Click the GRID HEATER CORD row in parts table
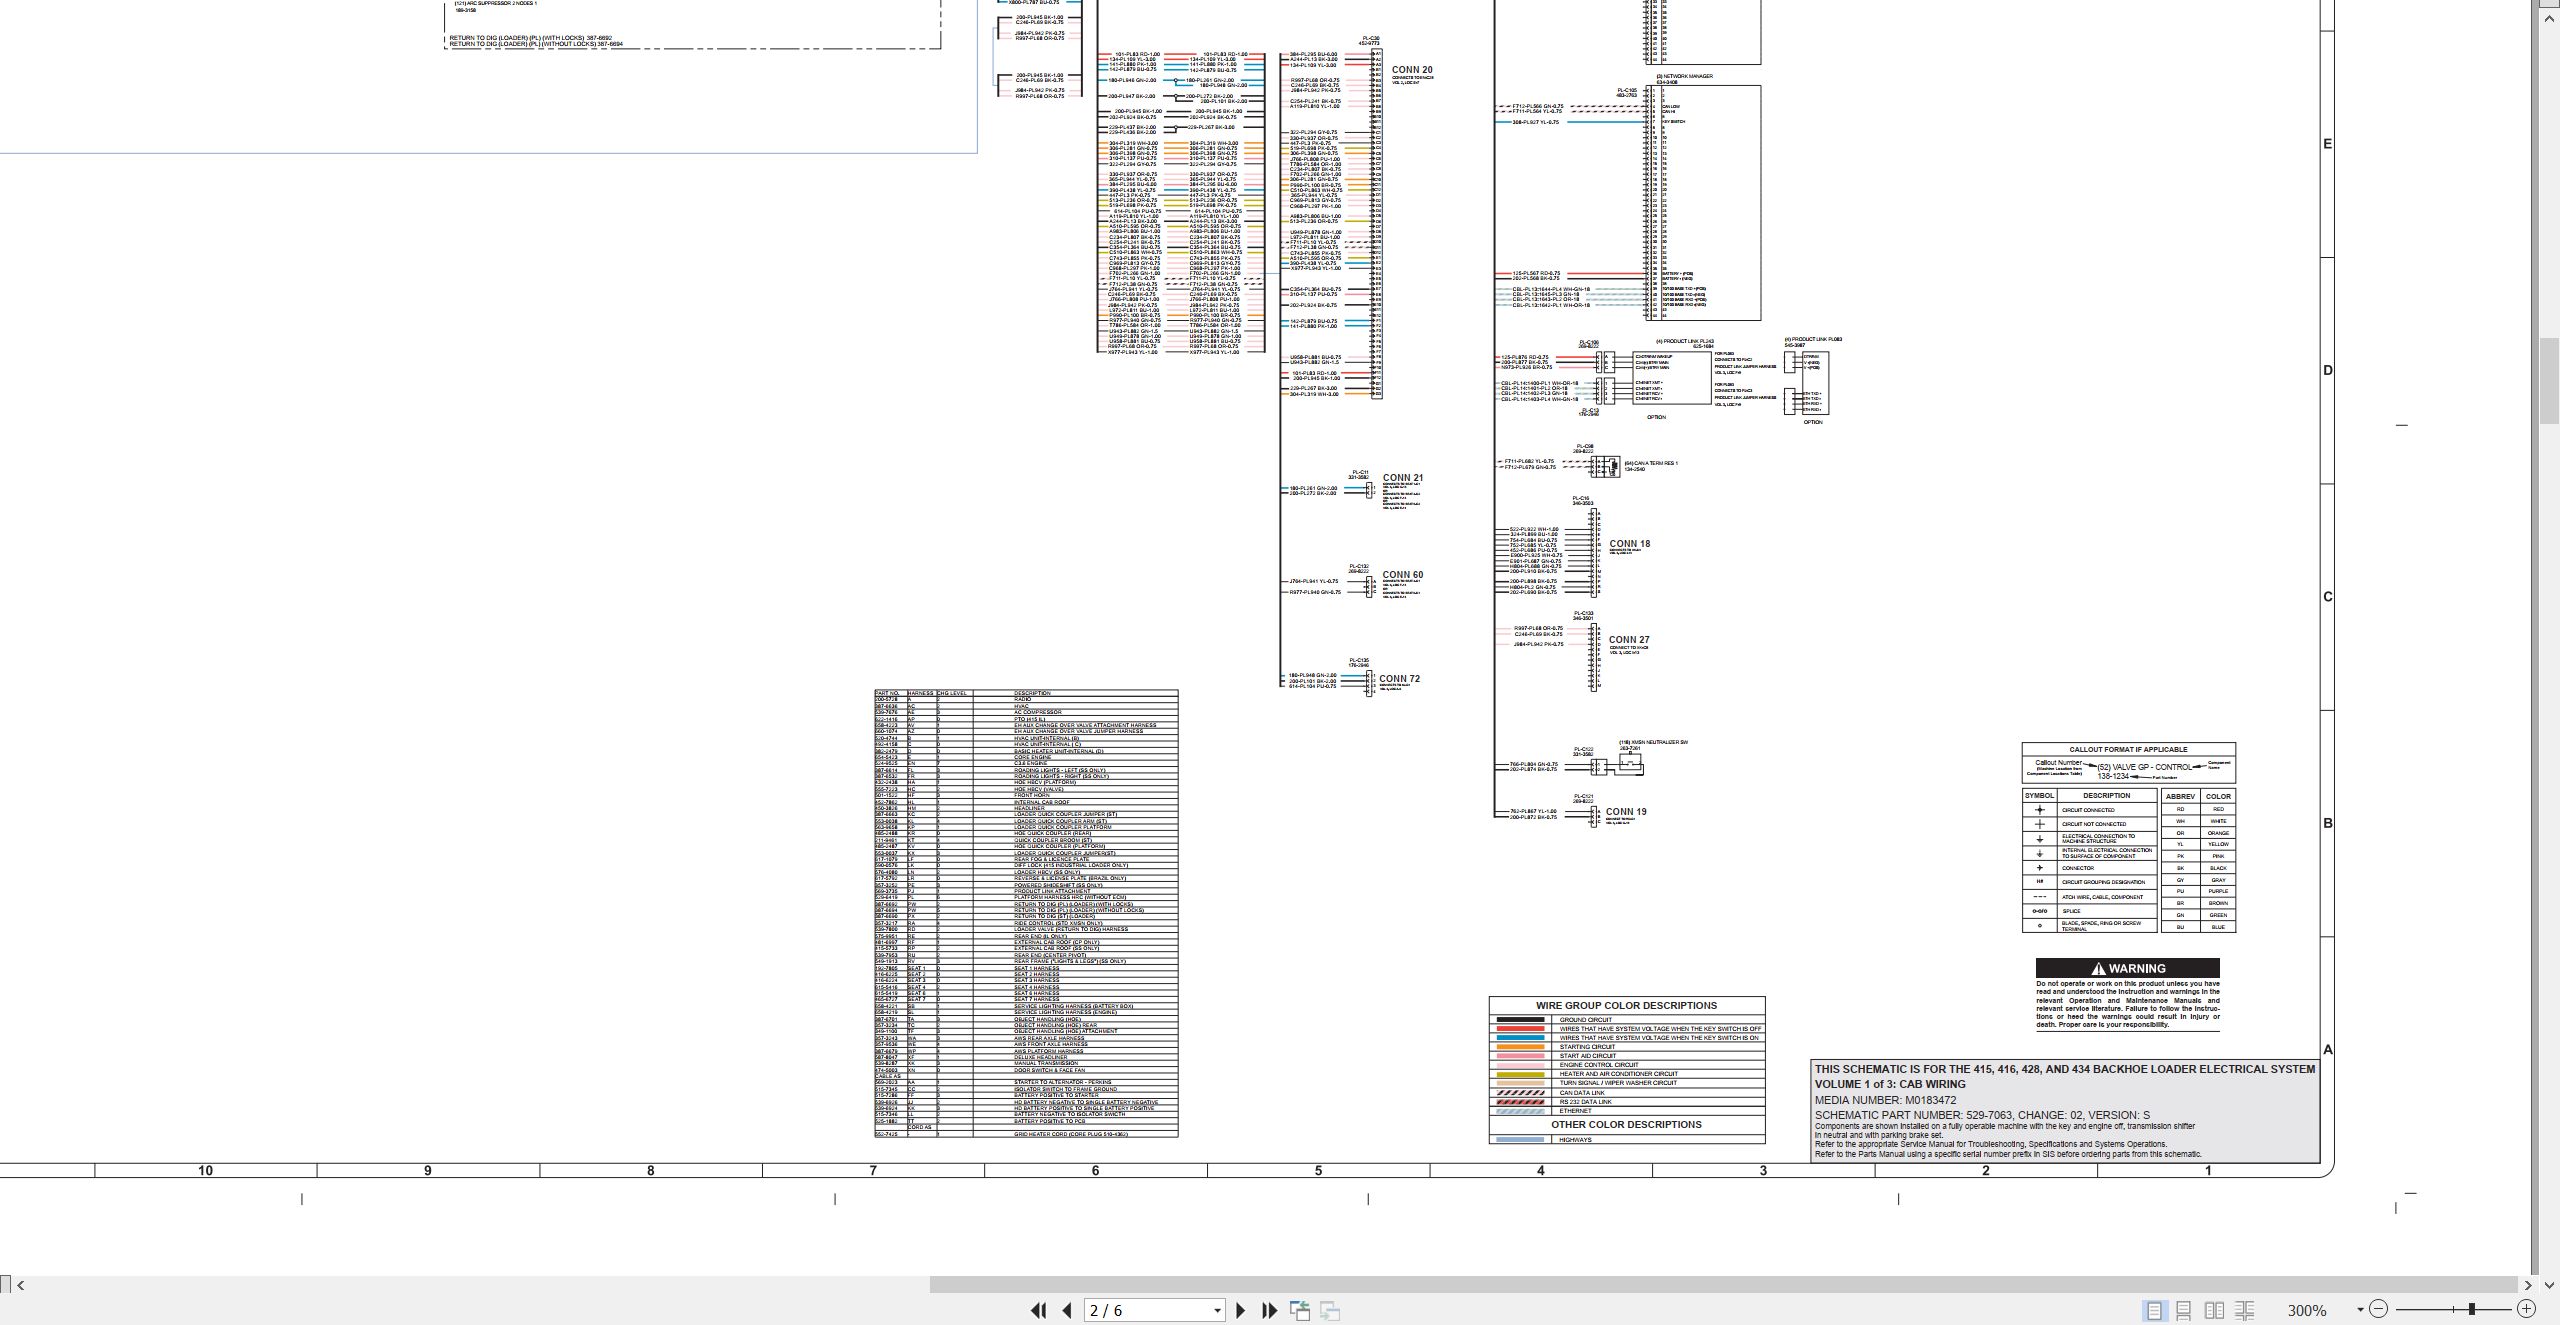2560x1325 pixels. click(x=1026, y=1134)
